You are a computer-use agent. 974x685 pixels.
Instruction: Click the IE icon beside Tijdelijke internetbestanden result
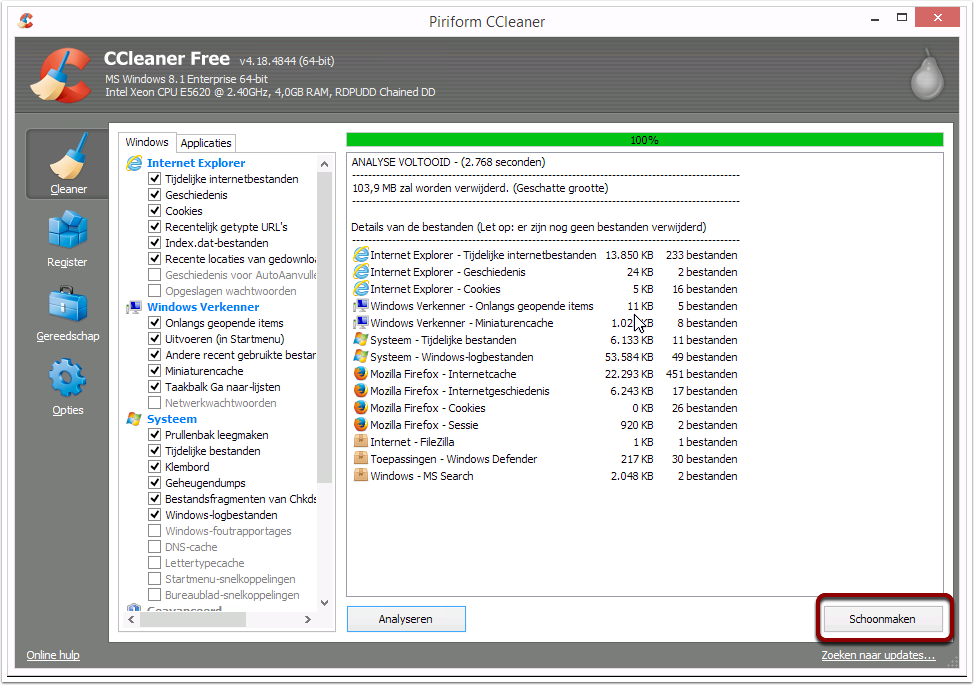[x=361, y=255]
